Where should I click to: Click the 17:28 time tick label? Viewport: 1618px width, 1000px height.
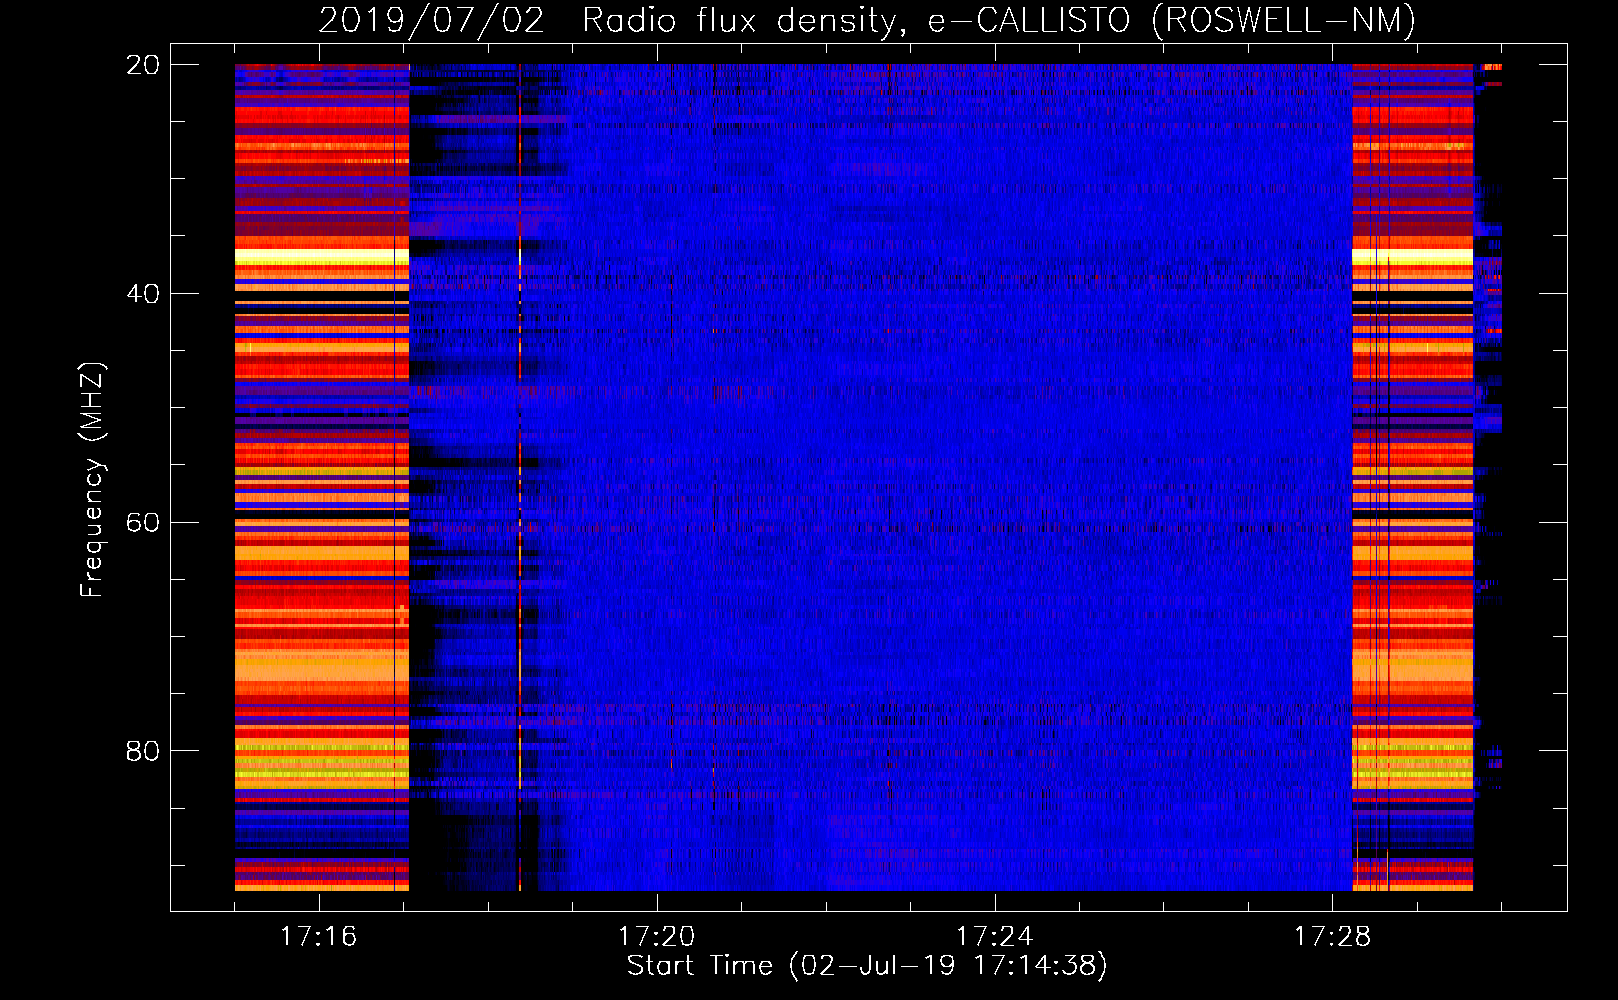click(1332, 936)
